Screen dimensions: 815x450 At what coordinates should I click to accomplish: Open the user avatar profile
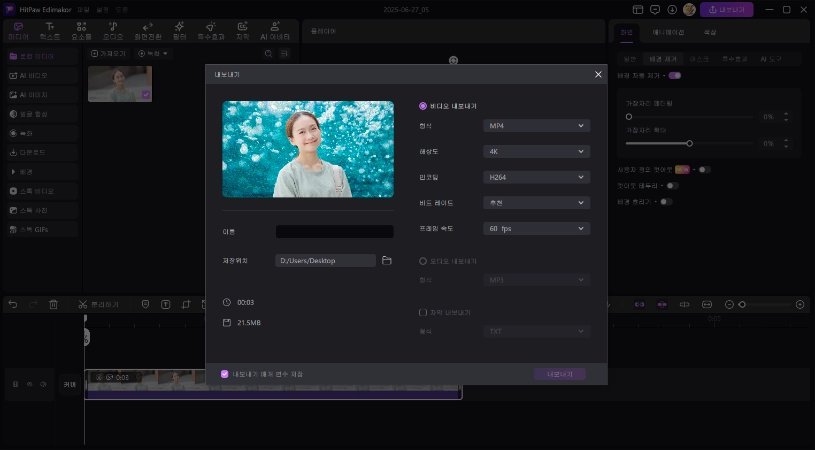click(689, 9)
